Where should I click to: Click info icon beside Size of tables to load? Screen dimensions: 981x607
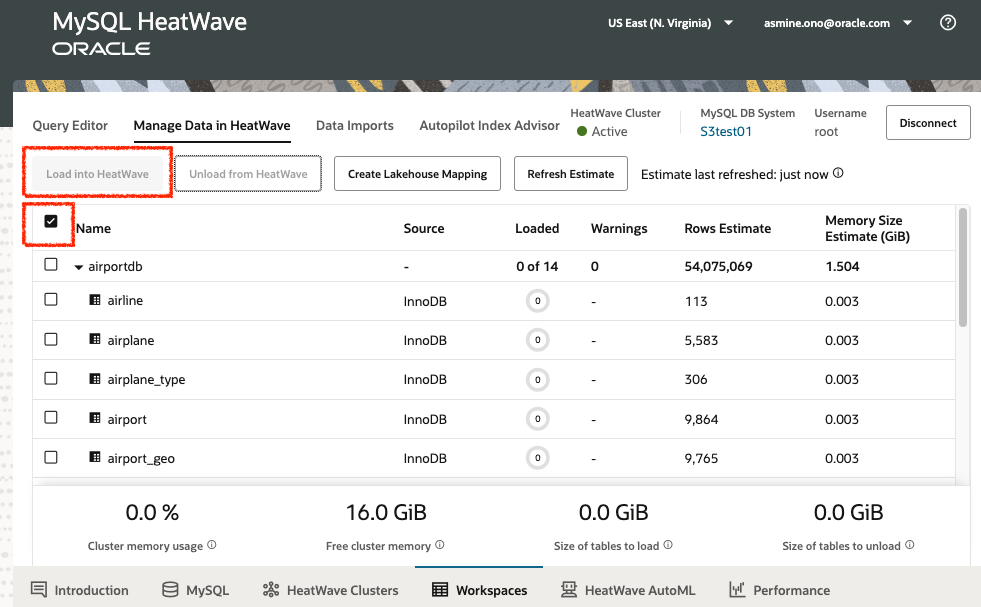pyautogui.click(x=667, y=546)
